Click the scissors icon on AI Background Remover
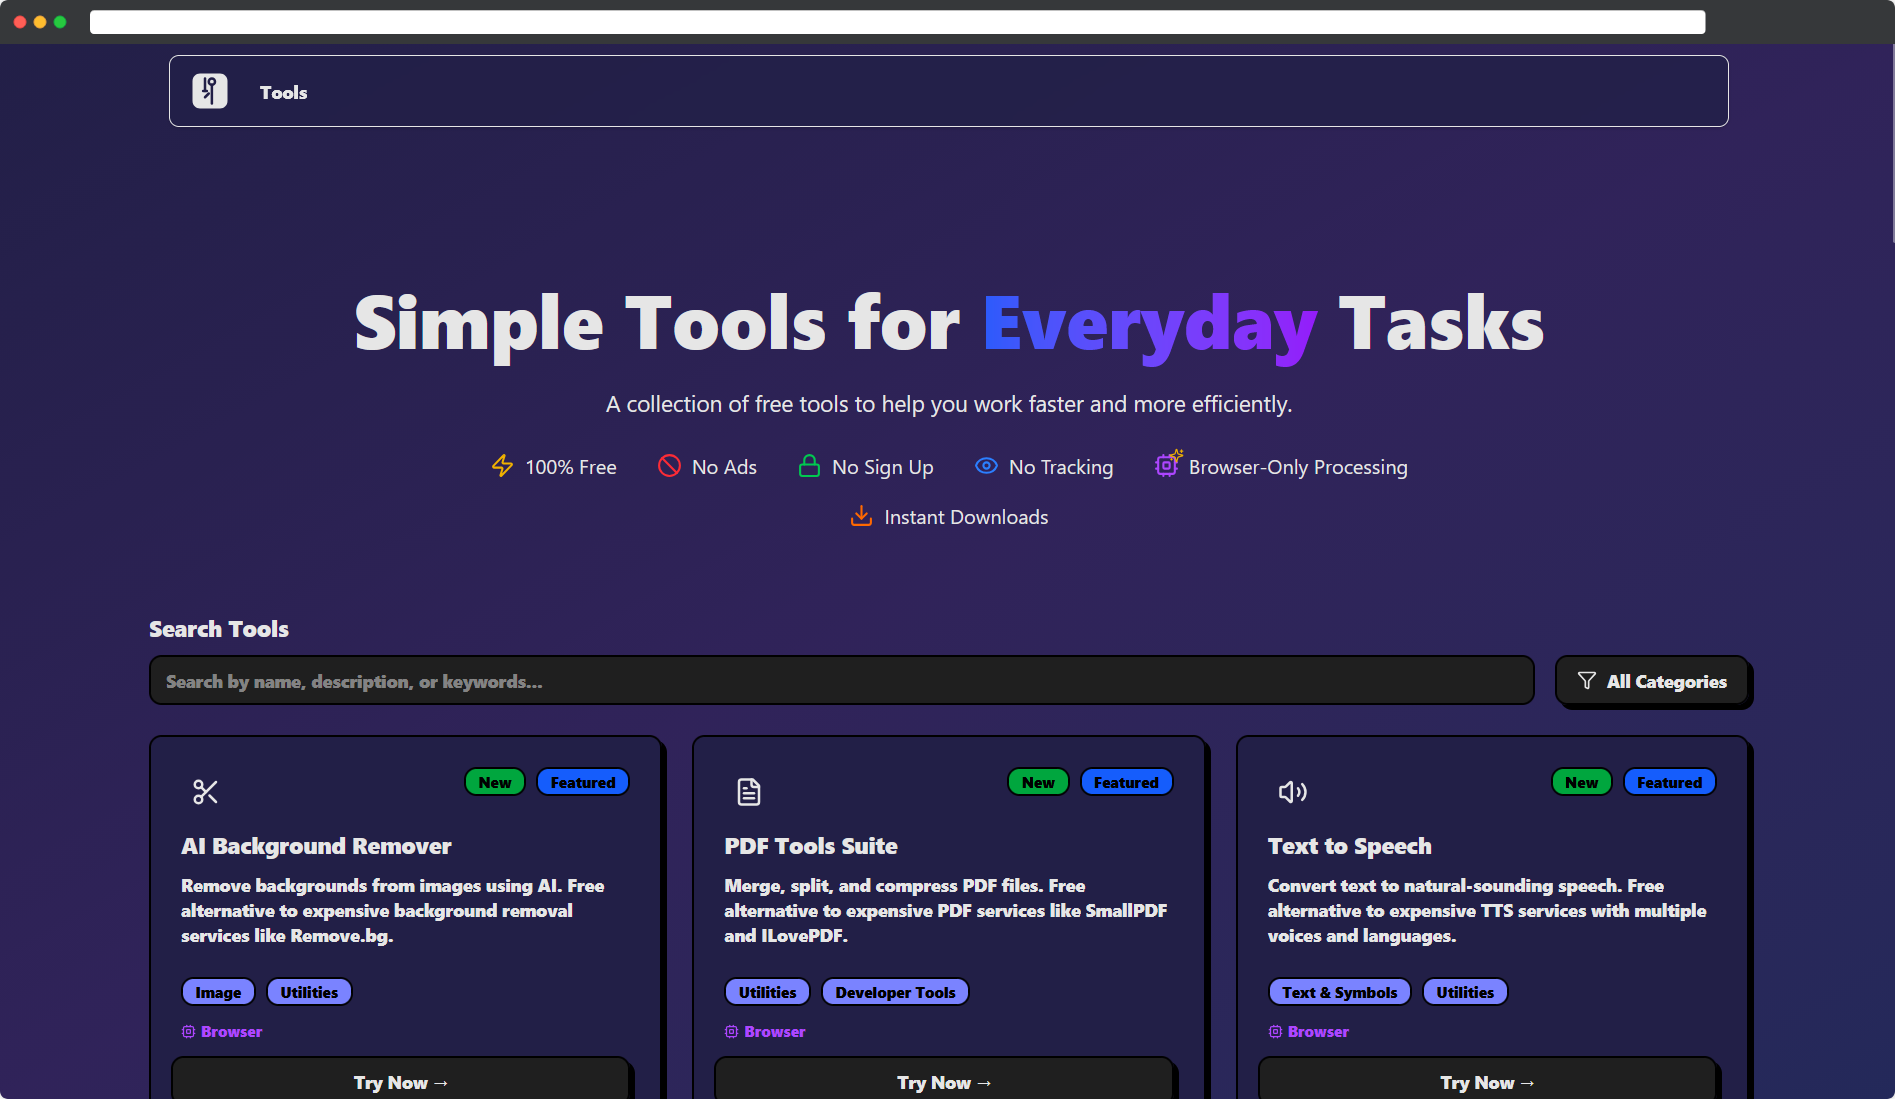Image resolution: width=1895 pixels, height=1099 pixels. click(205, 792)
